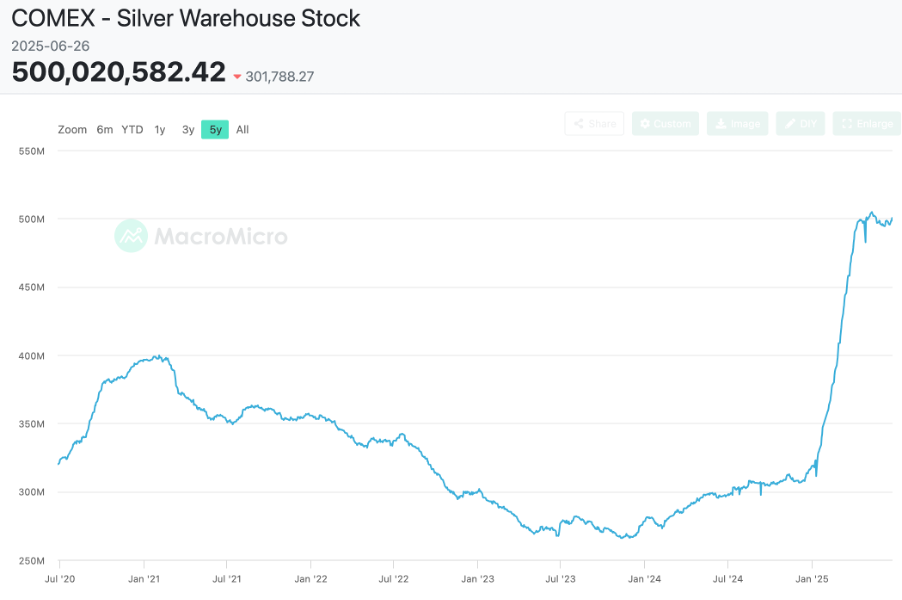
Task: Click the "Jul '20" x-axis label
Action: point(60,579)
